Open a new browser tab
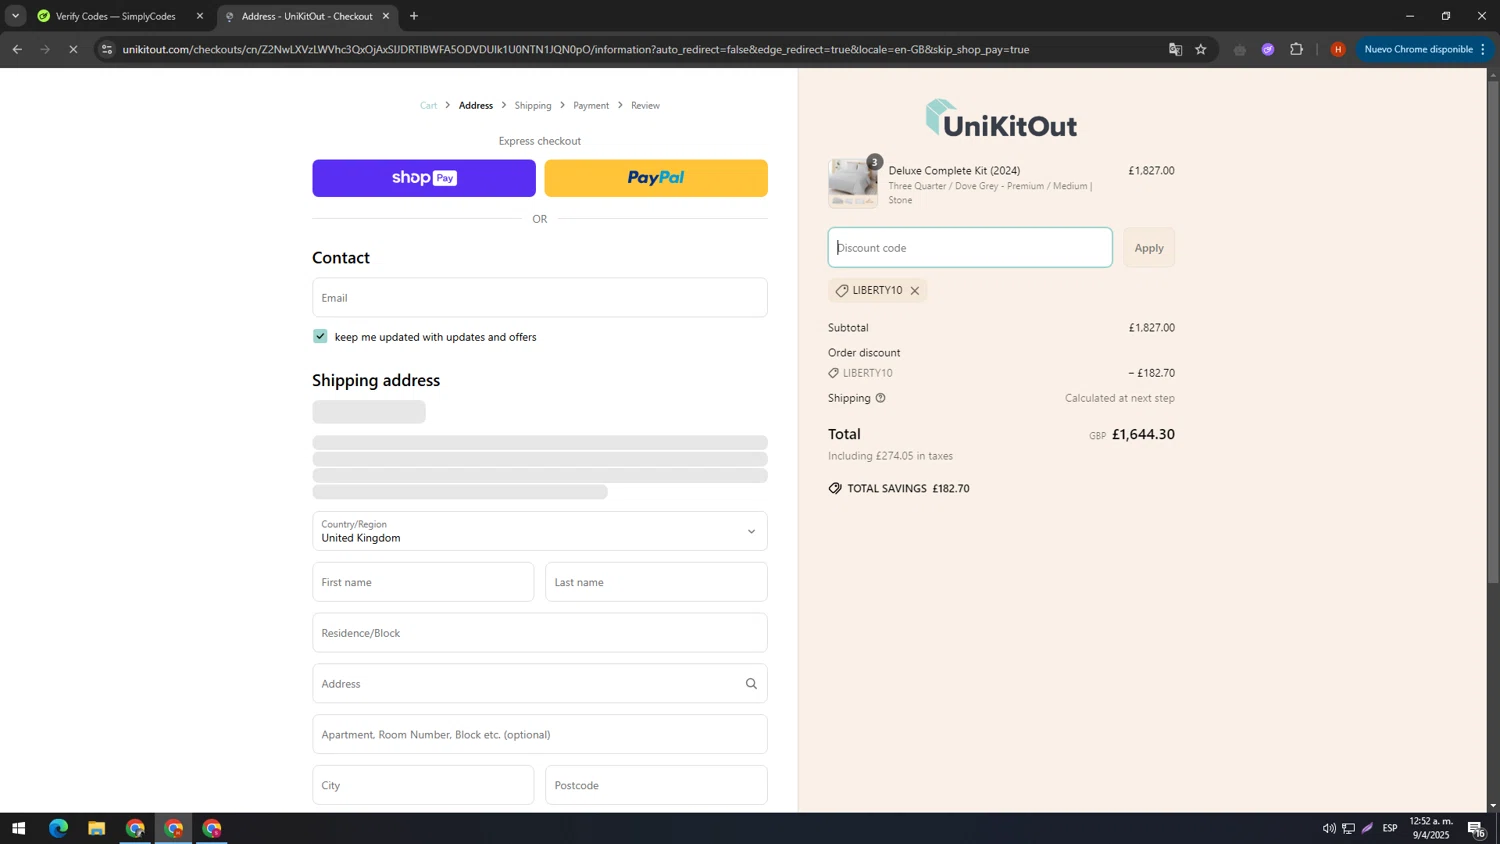Image resolution: width=1500 pixels, height=844 pixels. tap(414, 16)
